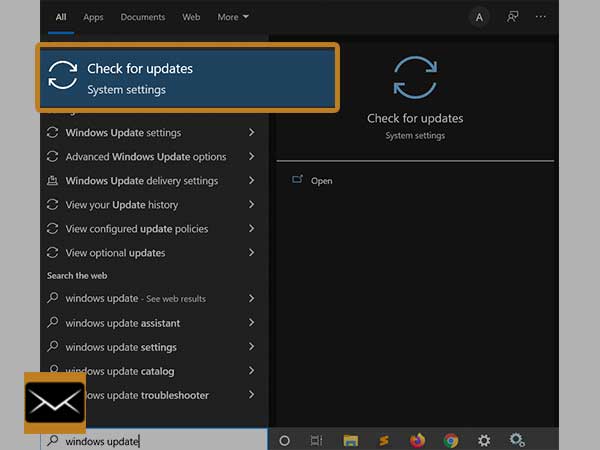
Task: Expand arrow for Windows Update settings
Action: [251, 132]
